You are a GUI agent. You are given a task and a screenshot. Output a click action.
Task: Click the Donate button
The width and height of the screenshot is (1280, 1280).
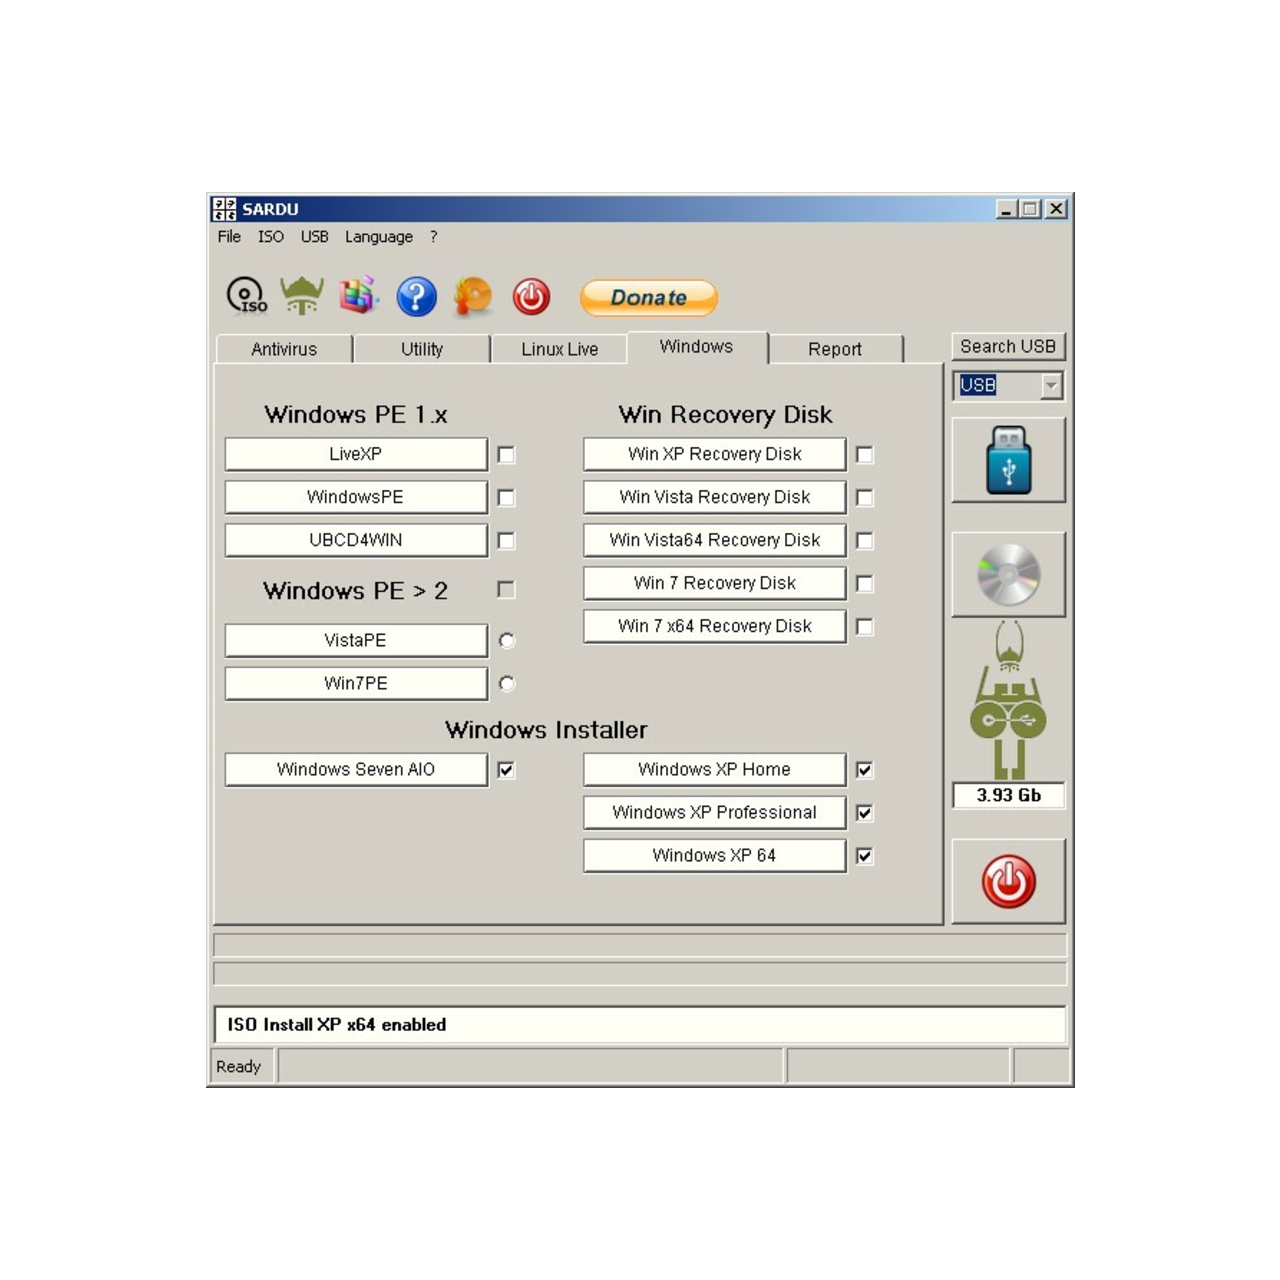(x=648, y=297)
